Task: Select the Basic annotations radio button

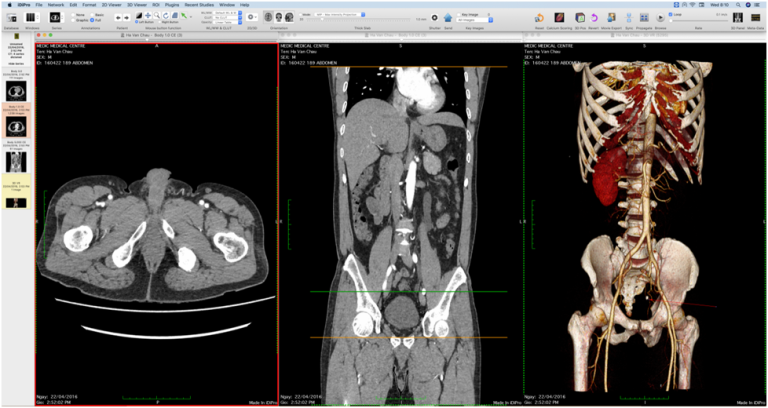Action: click(92, 14)
